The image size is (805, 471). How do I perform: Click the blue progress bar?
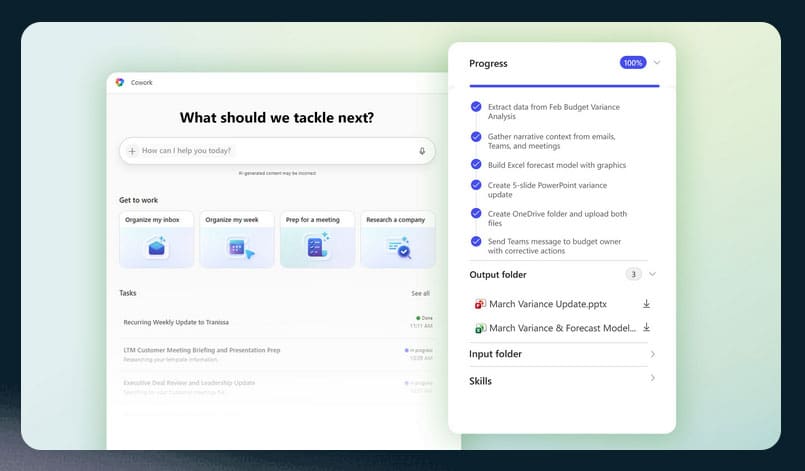pyautogui.click(x=564, y=86)
